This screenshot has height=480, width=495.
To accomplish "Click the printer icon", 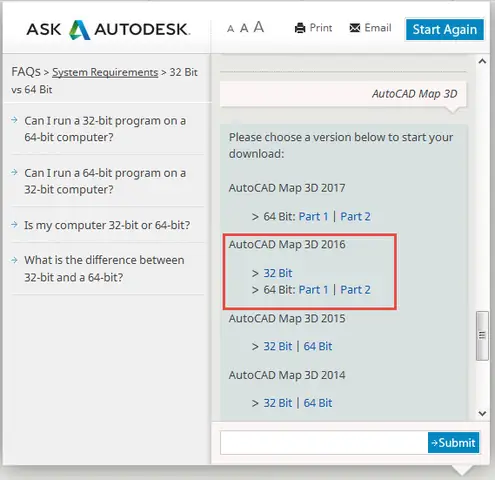I will click(300, 28).
